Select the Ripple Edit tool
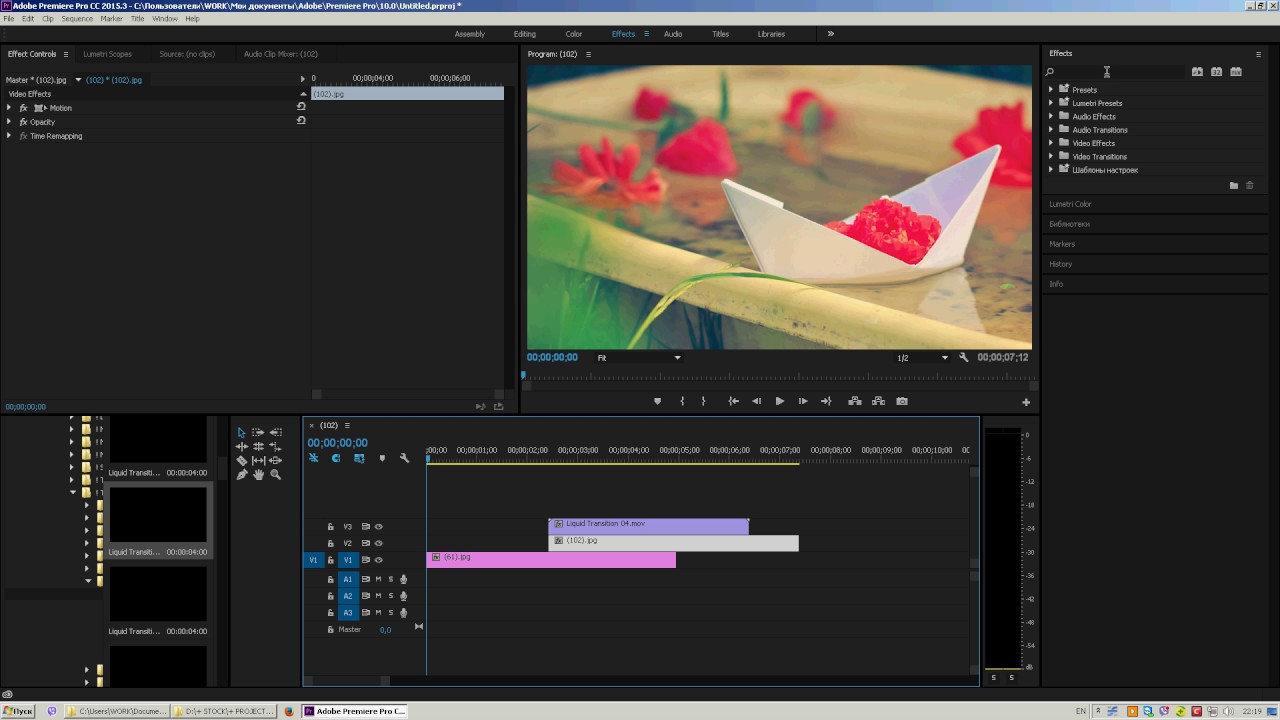Screen dimensions: 1280x720 (241, 446)
